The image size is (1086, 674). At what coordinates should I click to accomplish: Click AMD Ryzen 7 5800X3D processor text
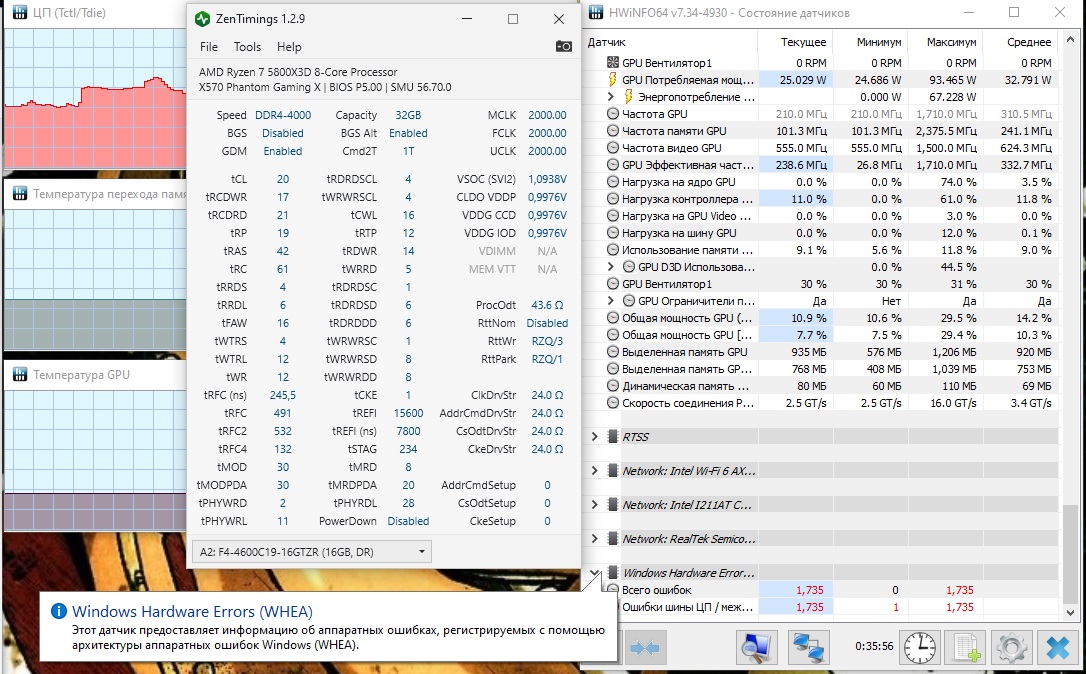pos(298,71)
